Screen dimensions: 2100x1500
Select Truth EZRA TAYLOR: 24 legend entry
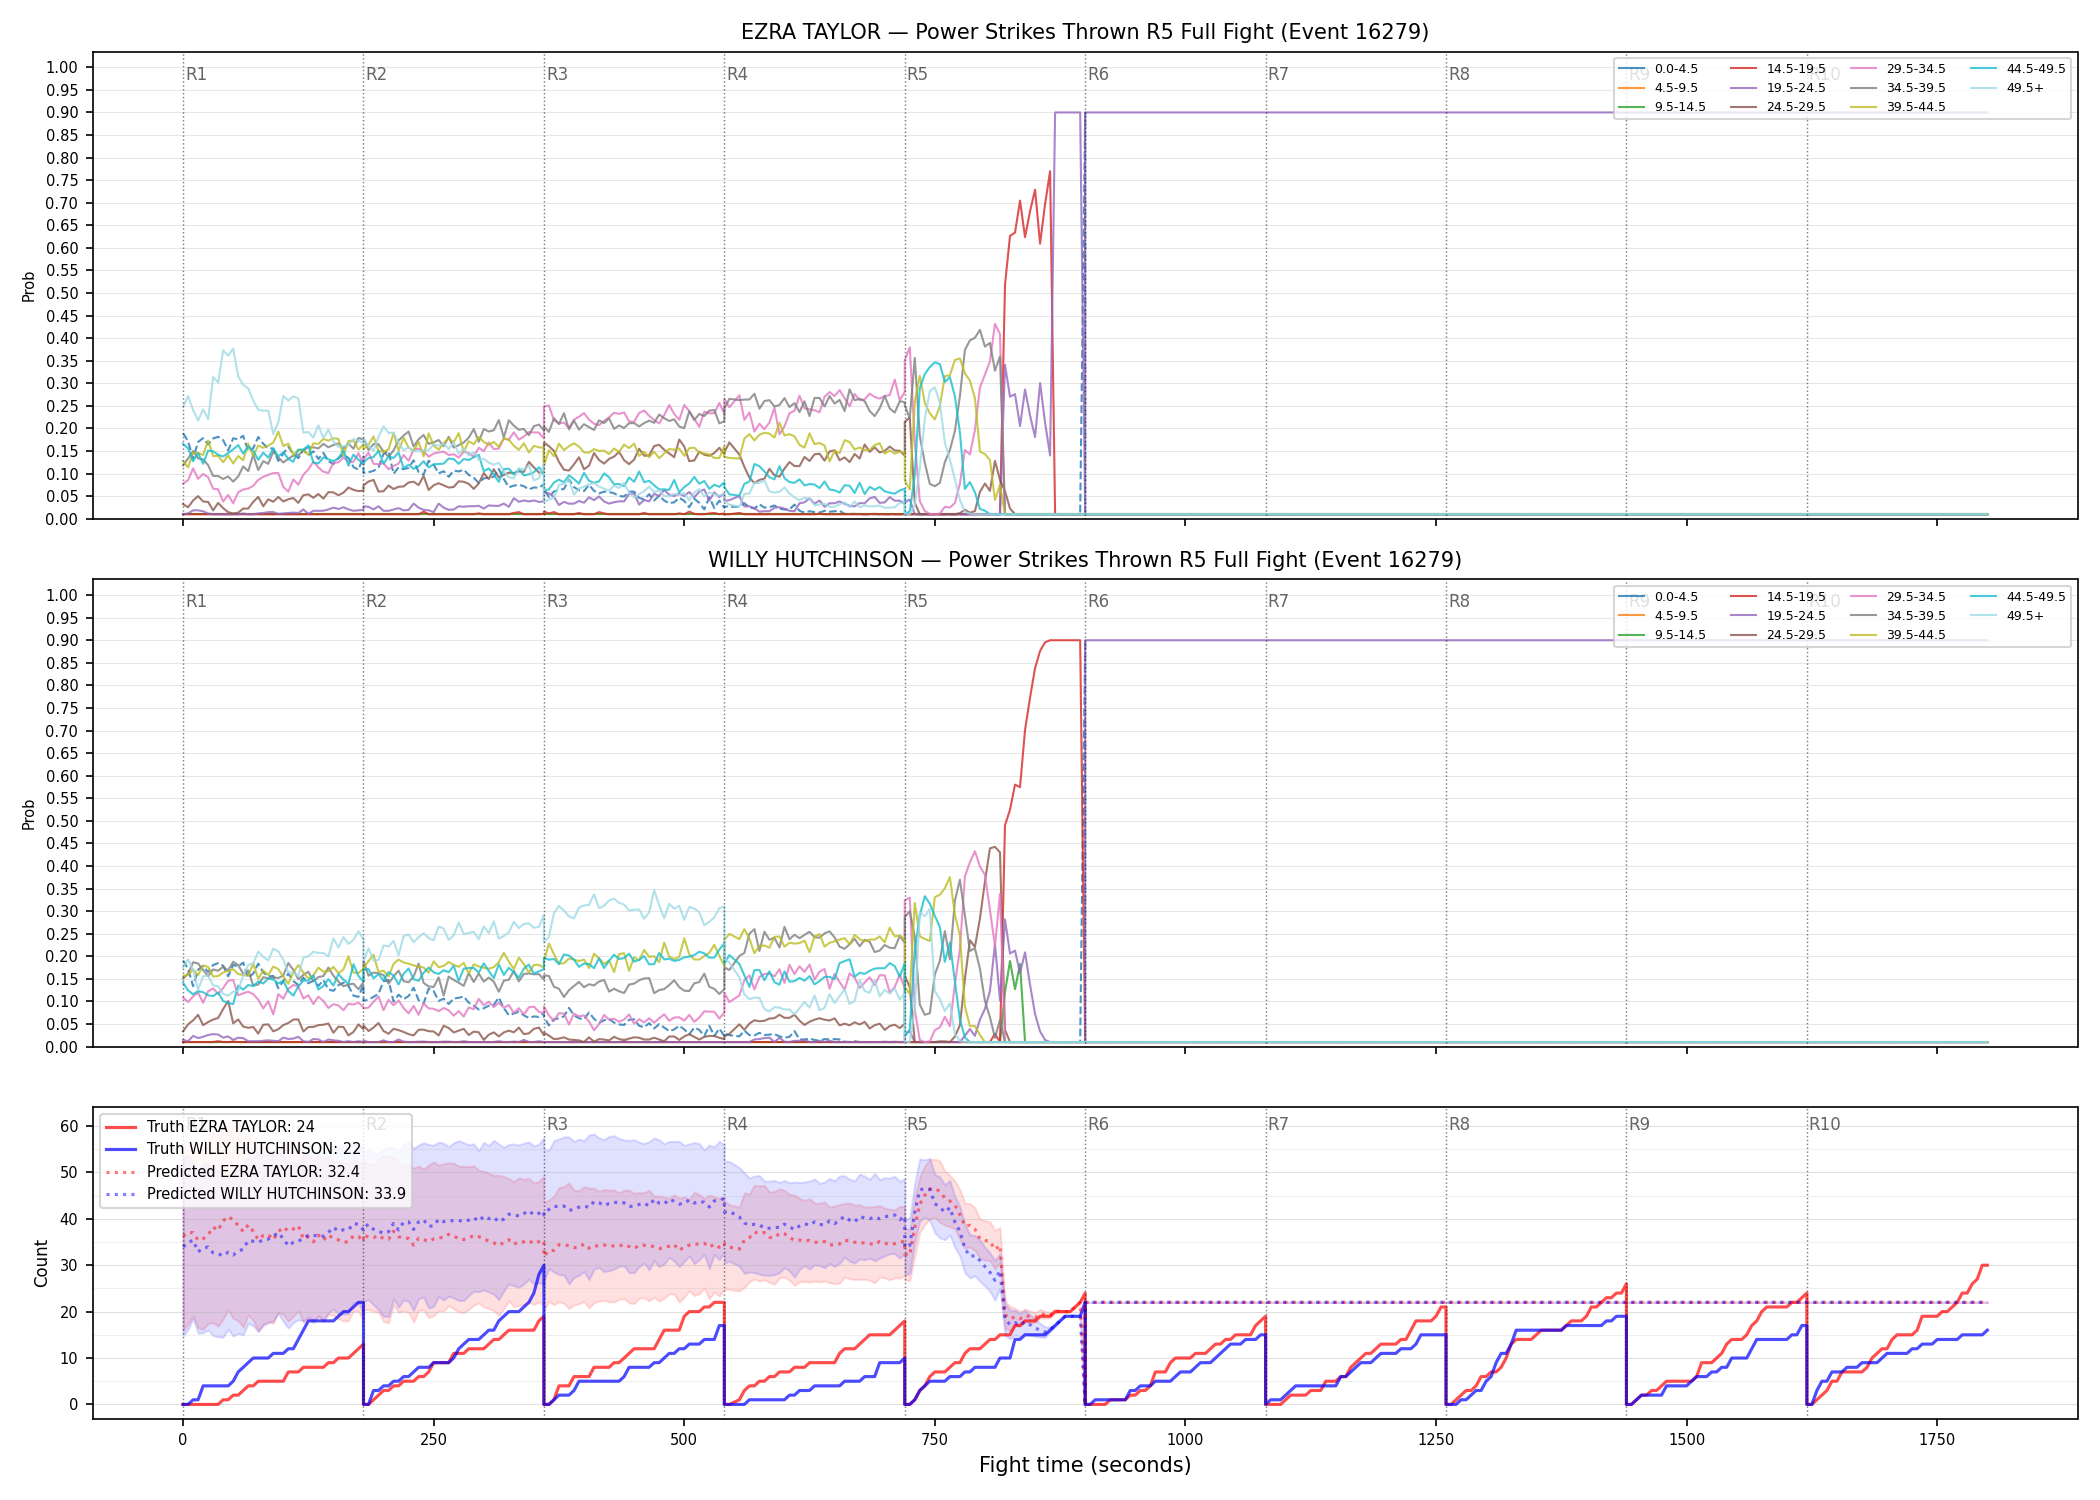[210, 1127]
